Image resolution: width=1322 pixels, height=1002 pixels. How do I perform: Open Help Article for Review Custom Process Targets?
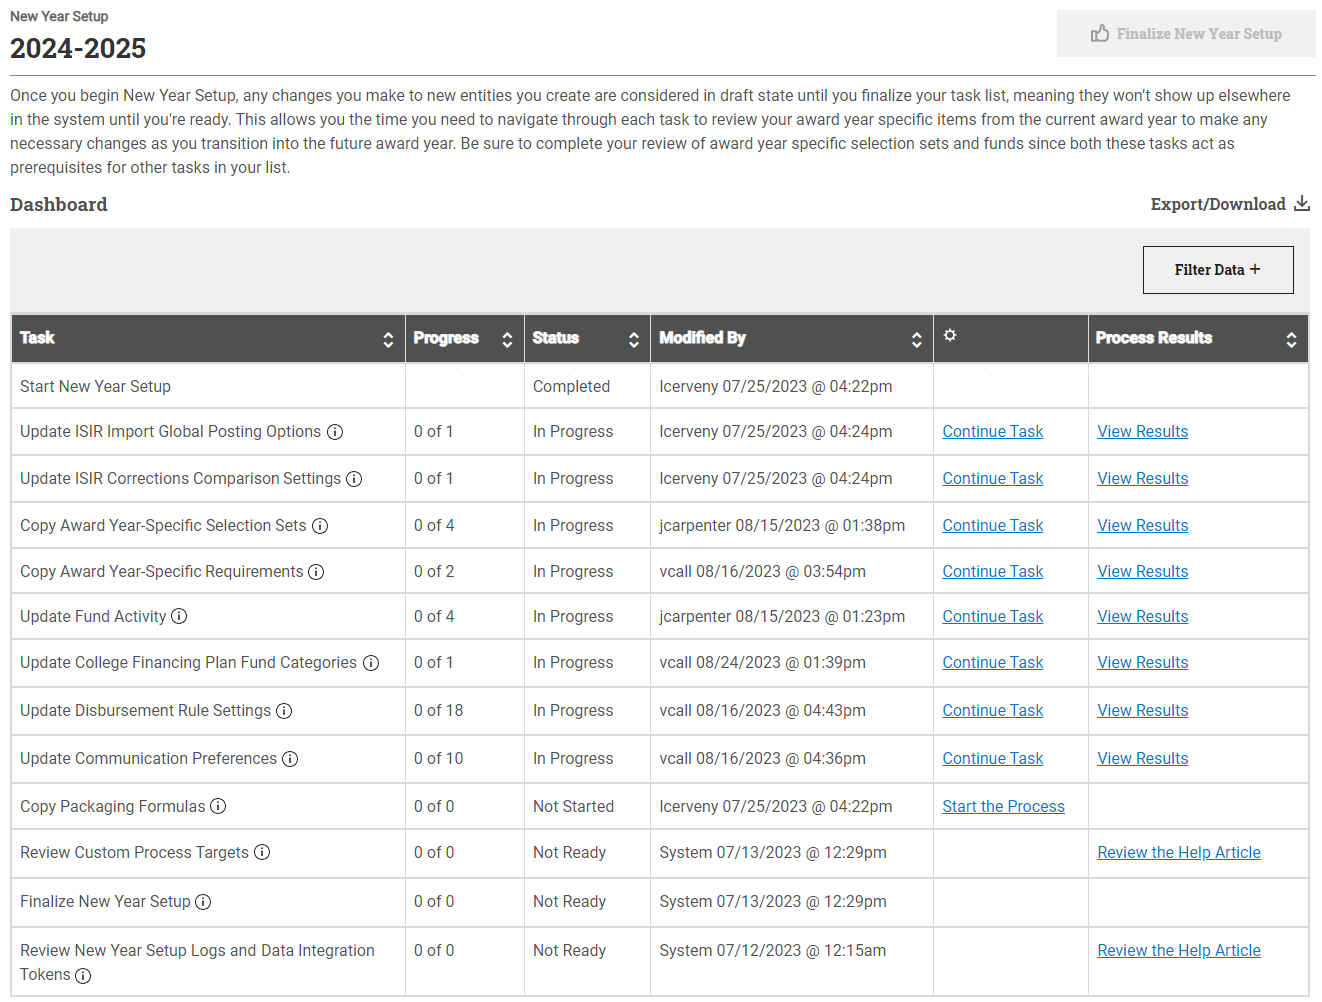[x=1178, y=853]
